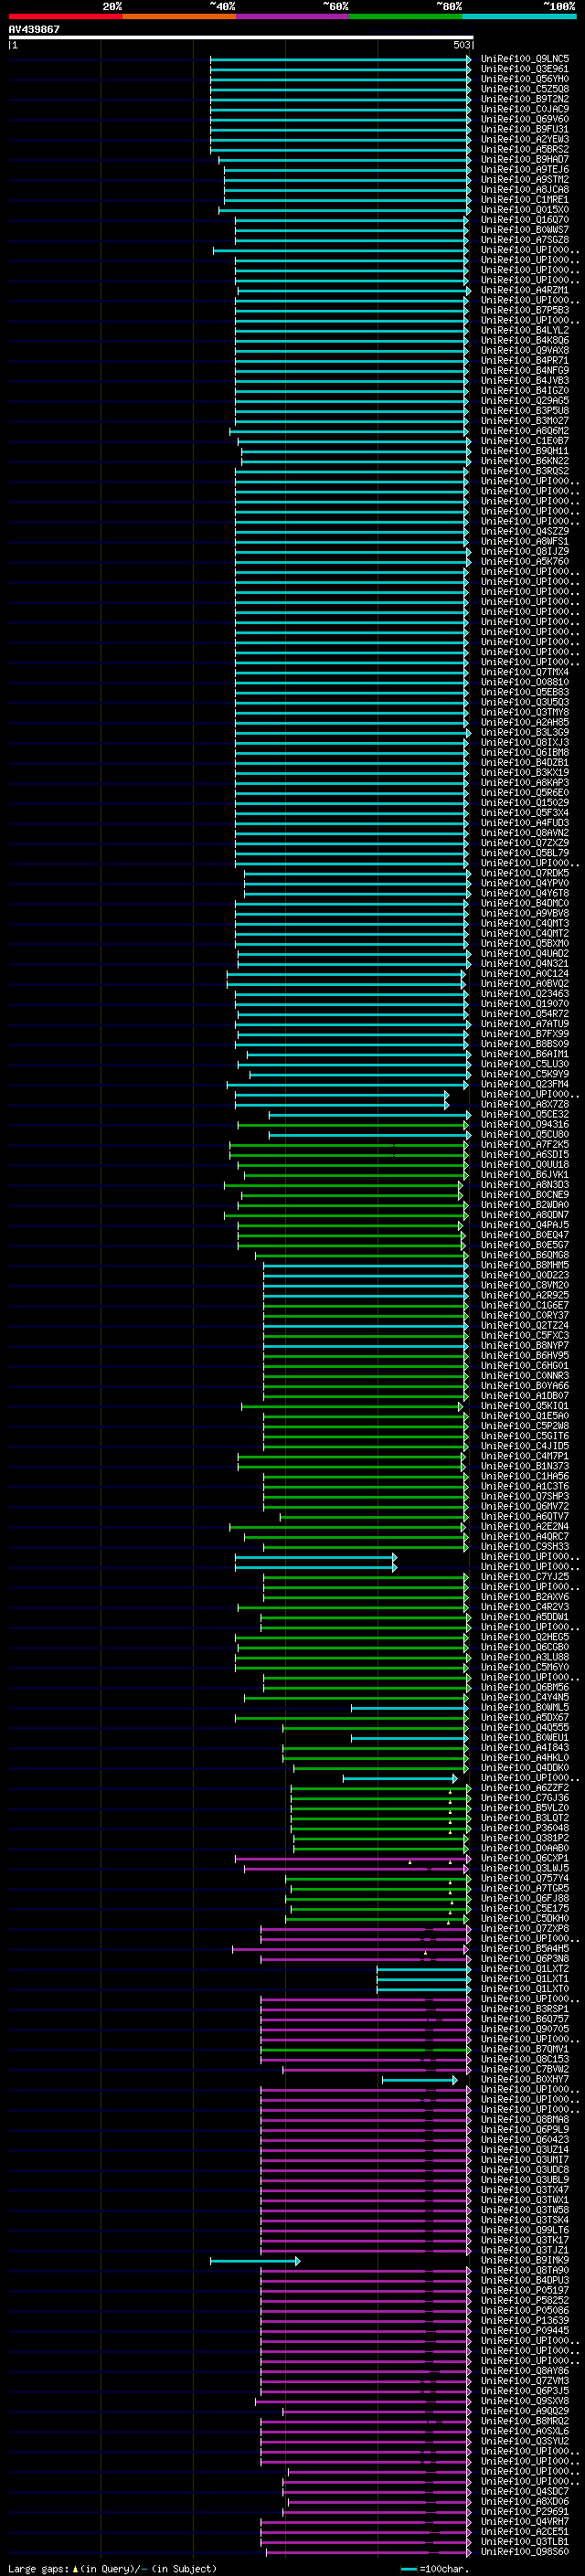This screenshot has height=2576, width=585.
Task: Select the UniRef100_A1DB07 label
Action: pos(525,1396)
